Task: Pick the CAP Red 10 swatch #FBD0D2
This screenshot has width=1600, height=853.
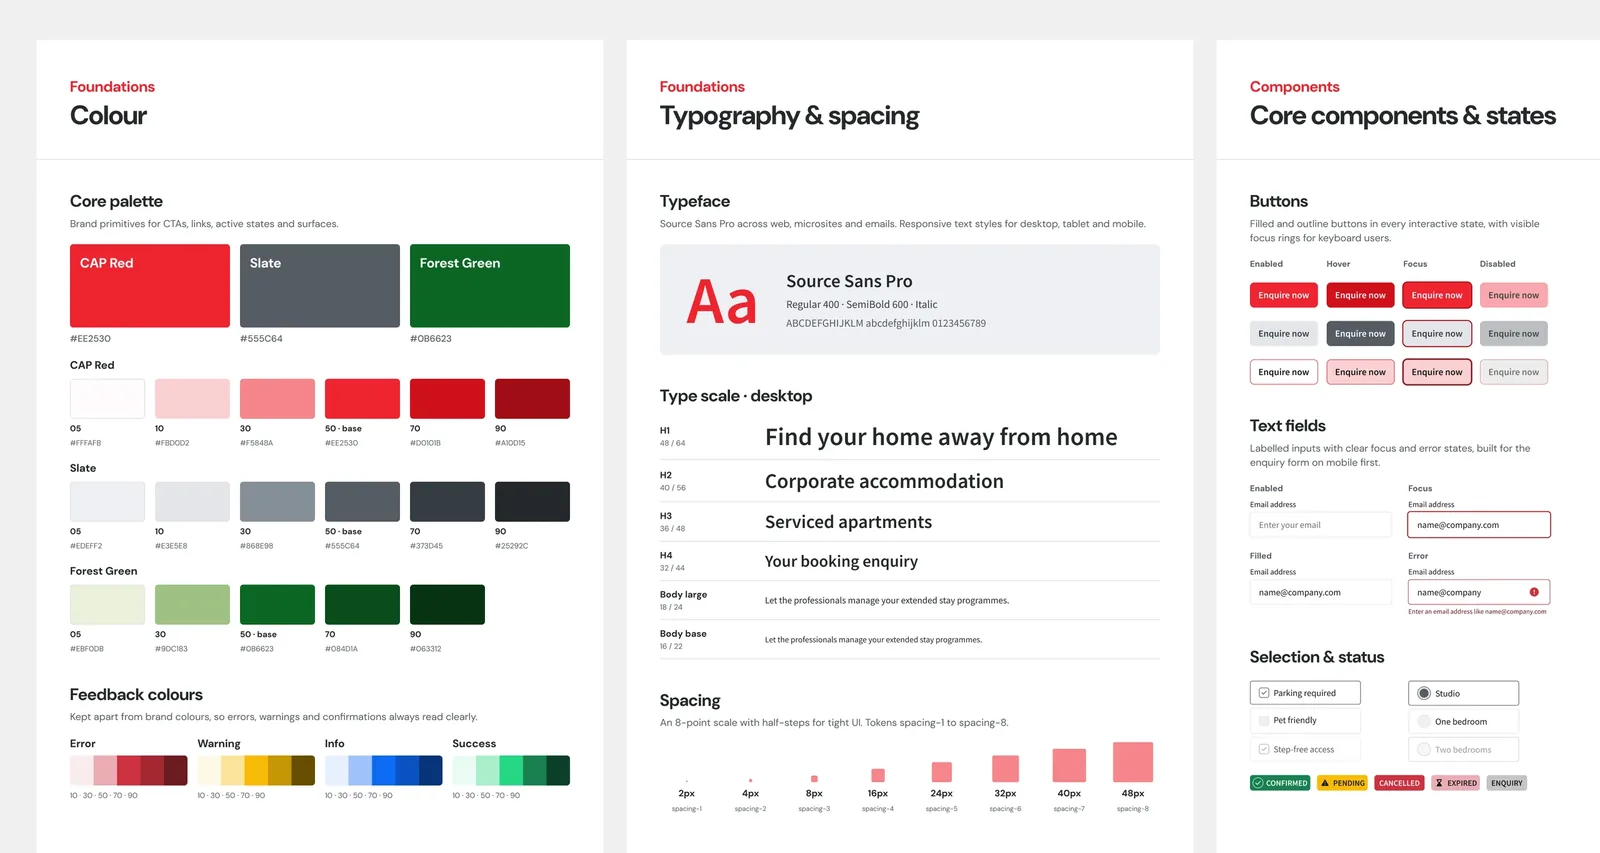Action: click(192, 399)
